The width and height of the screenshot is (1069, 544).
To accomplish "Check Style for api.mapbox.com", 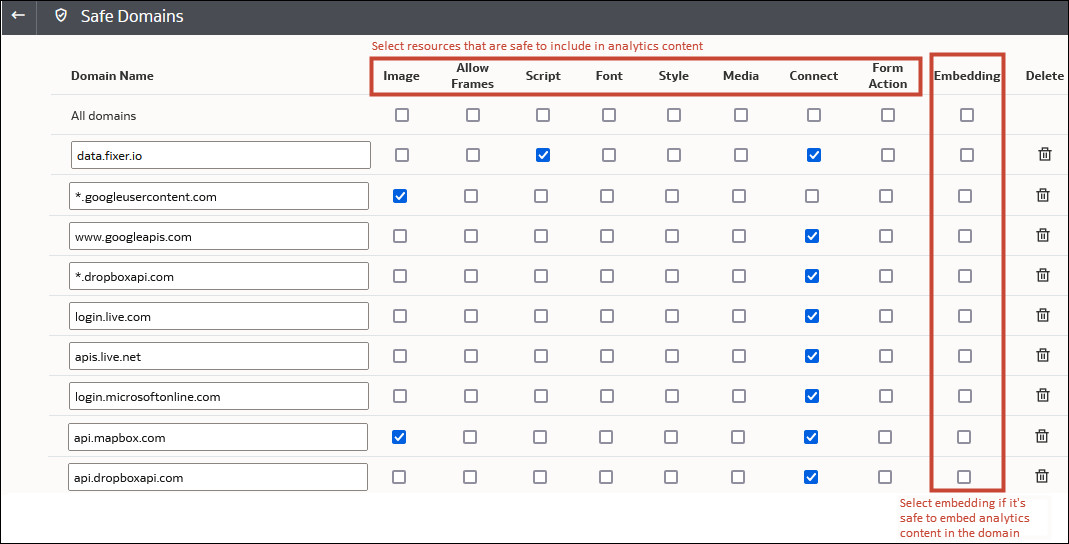I will tap(671, 437).
